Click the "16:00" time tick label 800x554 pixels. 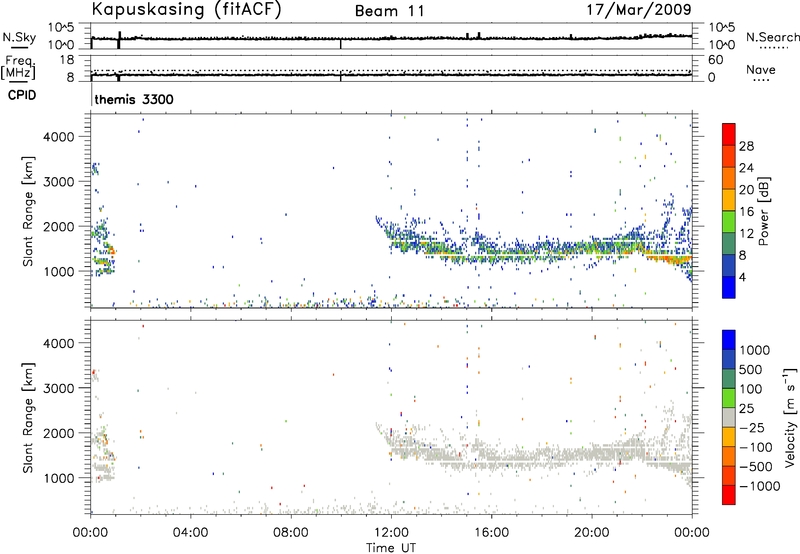pos(491,533)
